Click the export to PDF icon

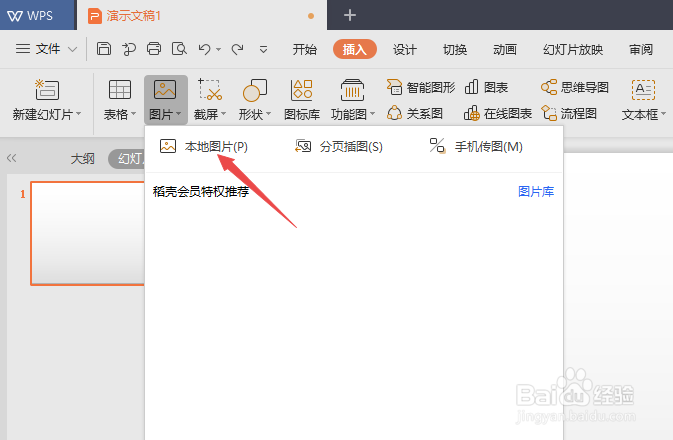(x=129, y=49)
